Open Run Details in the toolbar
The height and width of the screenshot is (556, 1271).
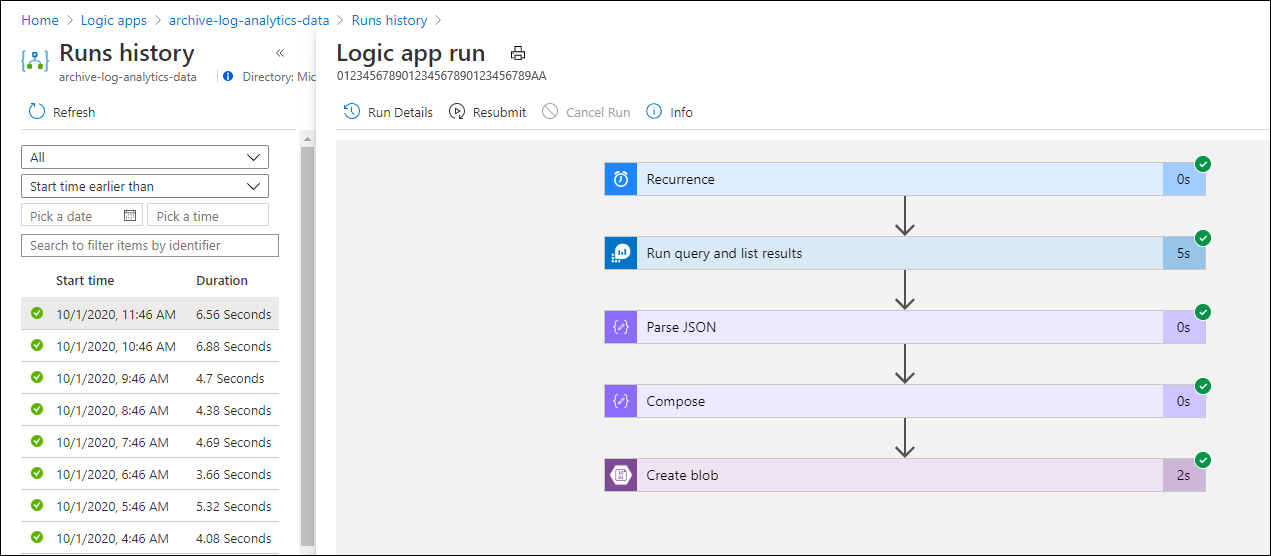(389, 112)
